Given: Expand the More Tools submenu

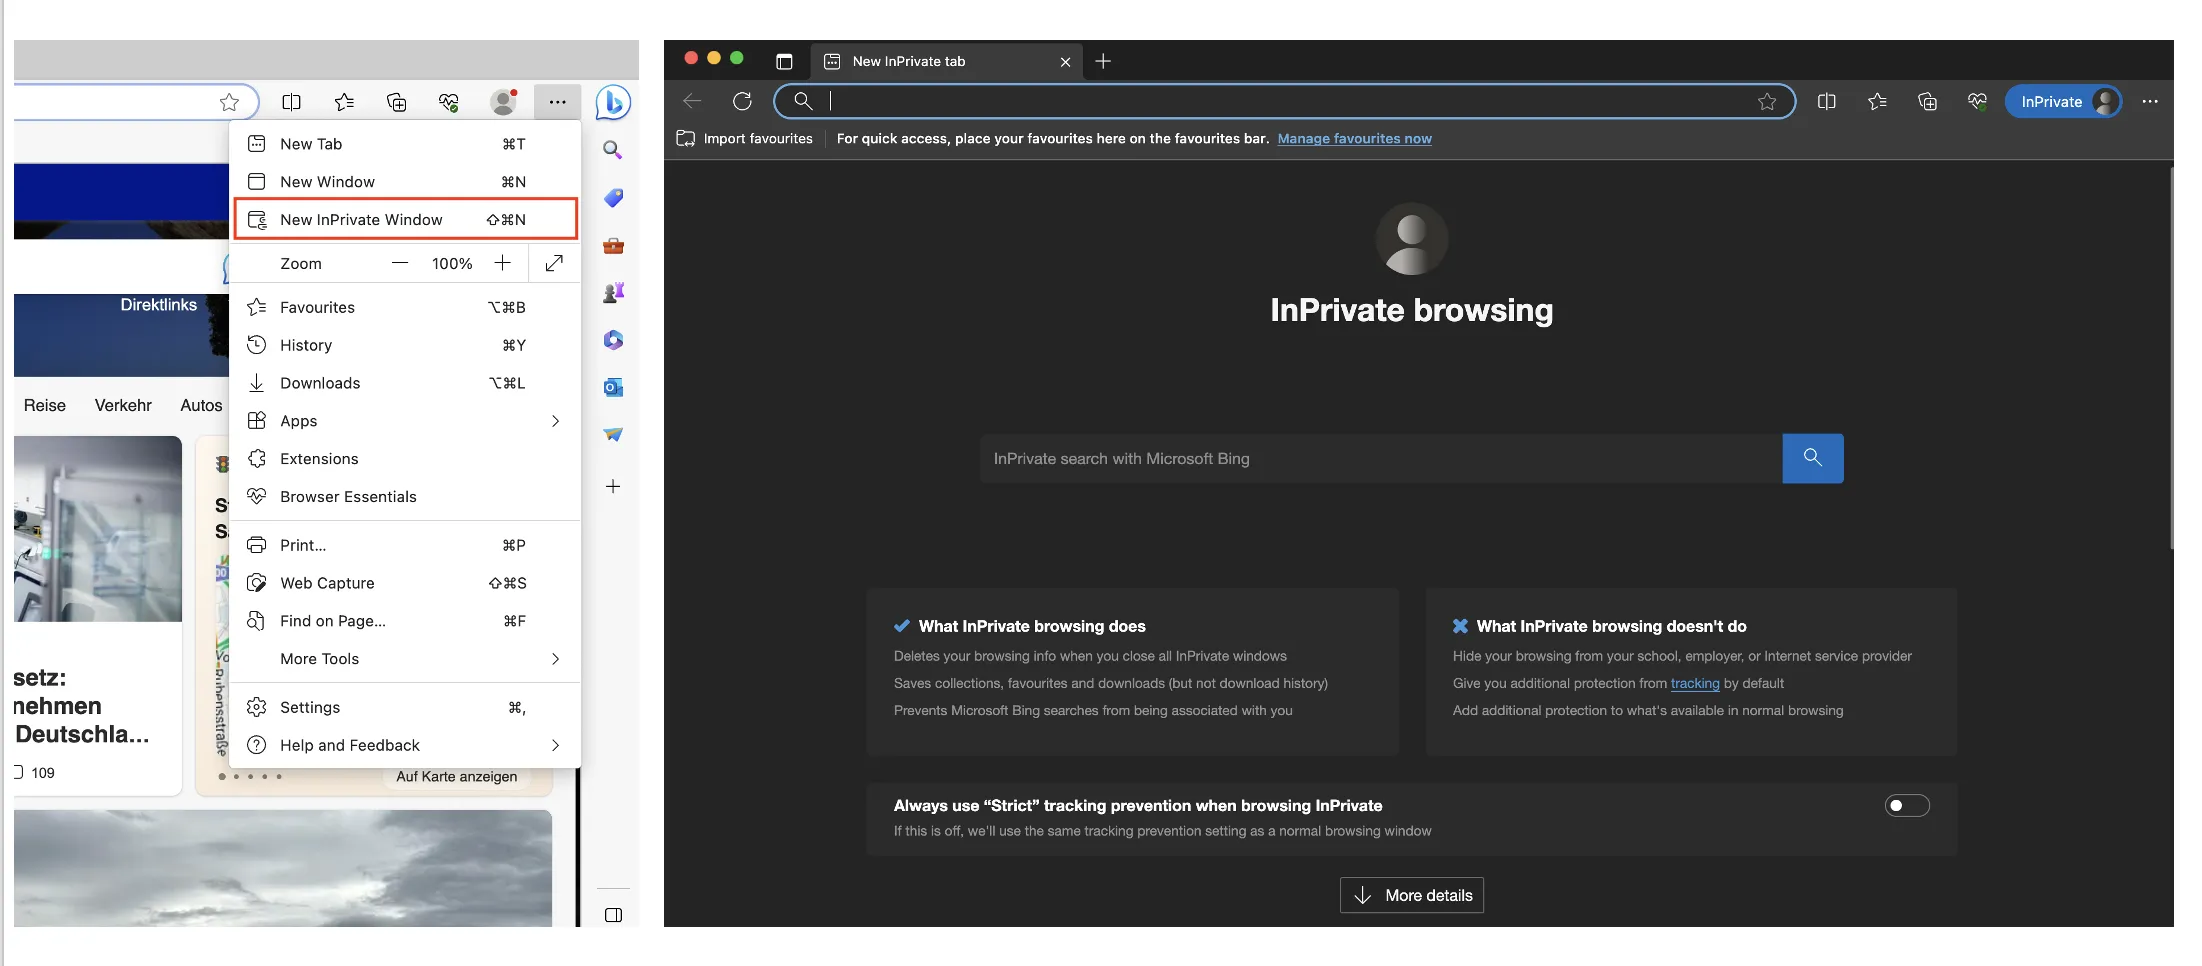Looking at the screenshot, I should point(555,659).
